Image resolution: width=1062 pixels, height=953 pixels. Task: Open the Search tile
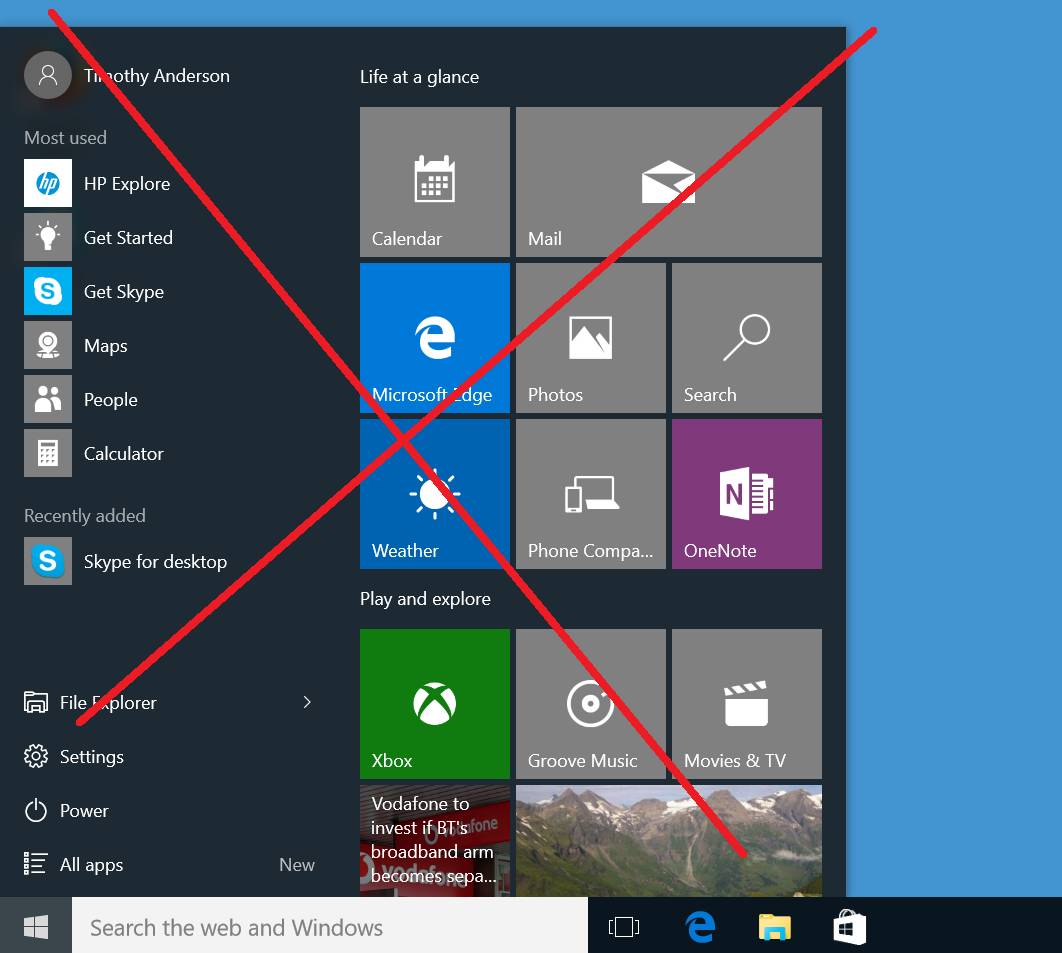[x=747, y=338]
